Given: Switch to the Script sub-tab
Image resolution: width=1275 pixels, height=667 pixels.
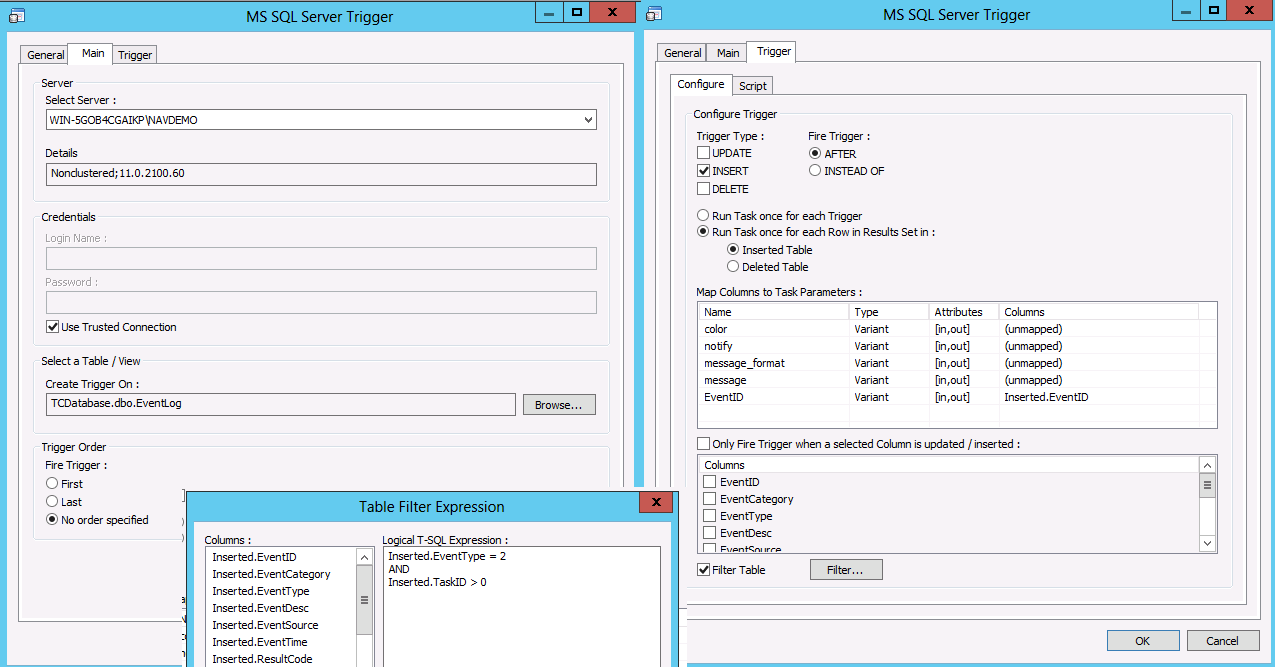Looking at the screenshot, I should [x=752, y=86].
